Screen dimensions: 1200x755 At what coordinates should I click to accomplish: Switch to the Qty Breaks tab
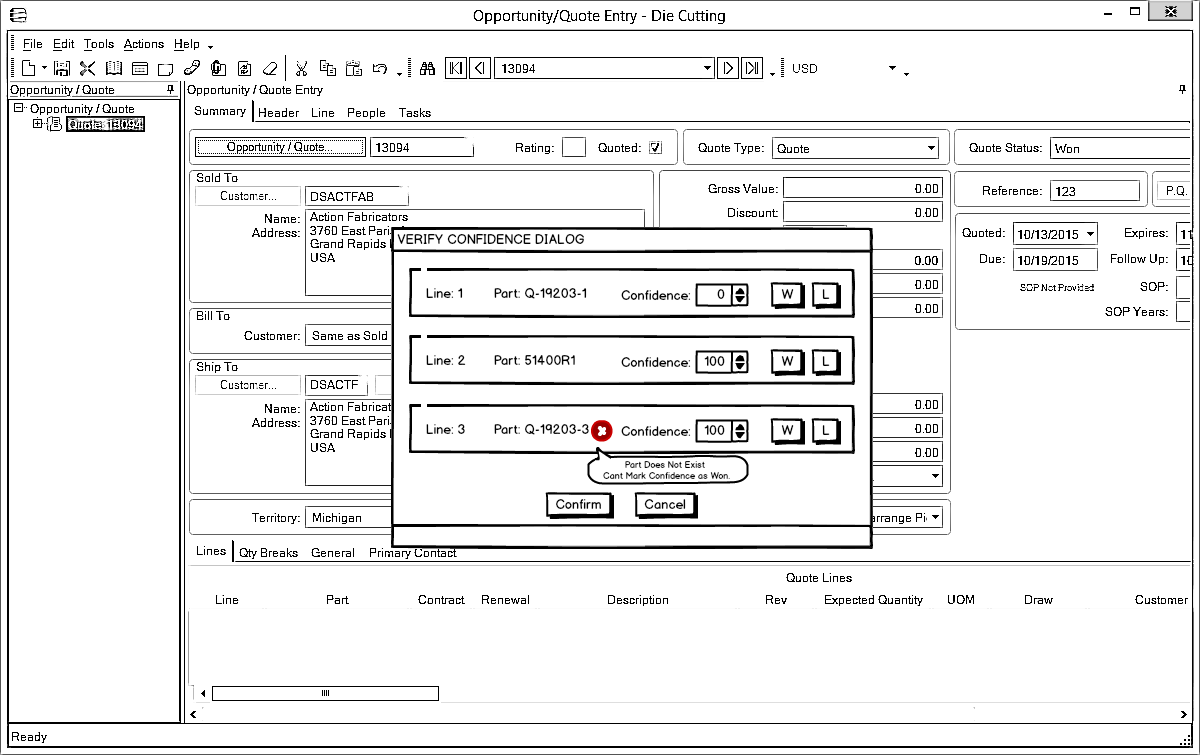pos(268,553)
